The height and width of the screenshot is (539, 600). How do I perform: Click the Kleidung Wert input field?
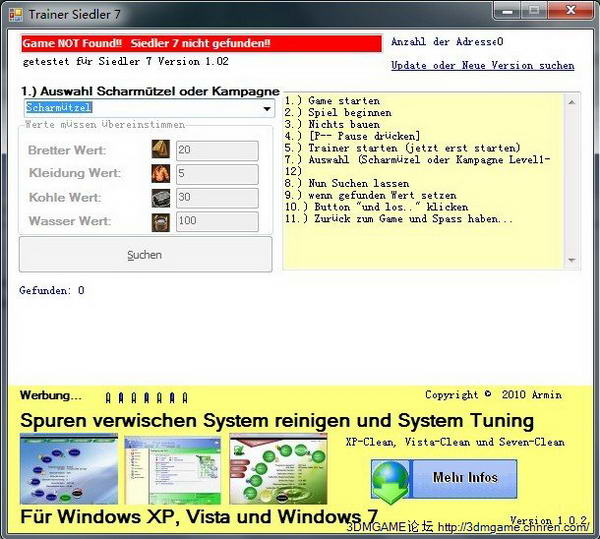pos(216,174)
